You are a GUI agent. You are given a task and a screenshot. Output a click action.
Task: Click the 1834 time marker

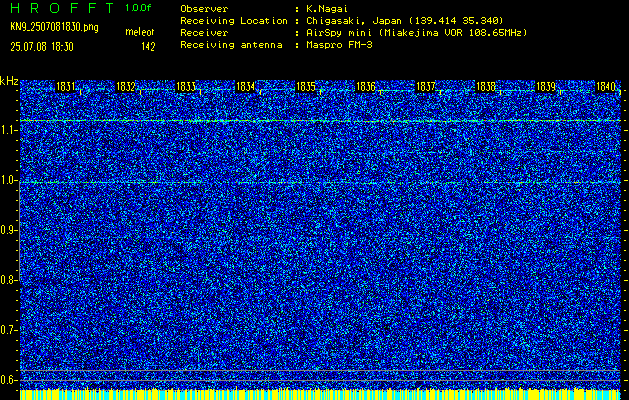click(x=246, y=86)
